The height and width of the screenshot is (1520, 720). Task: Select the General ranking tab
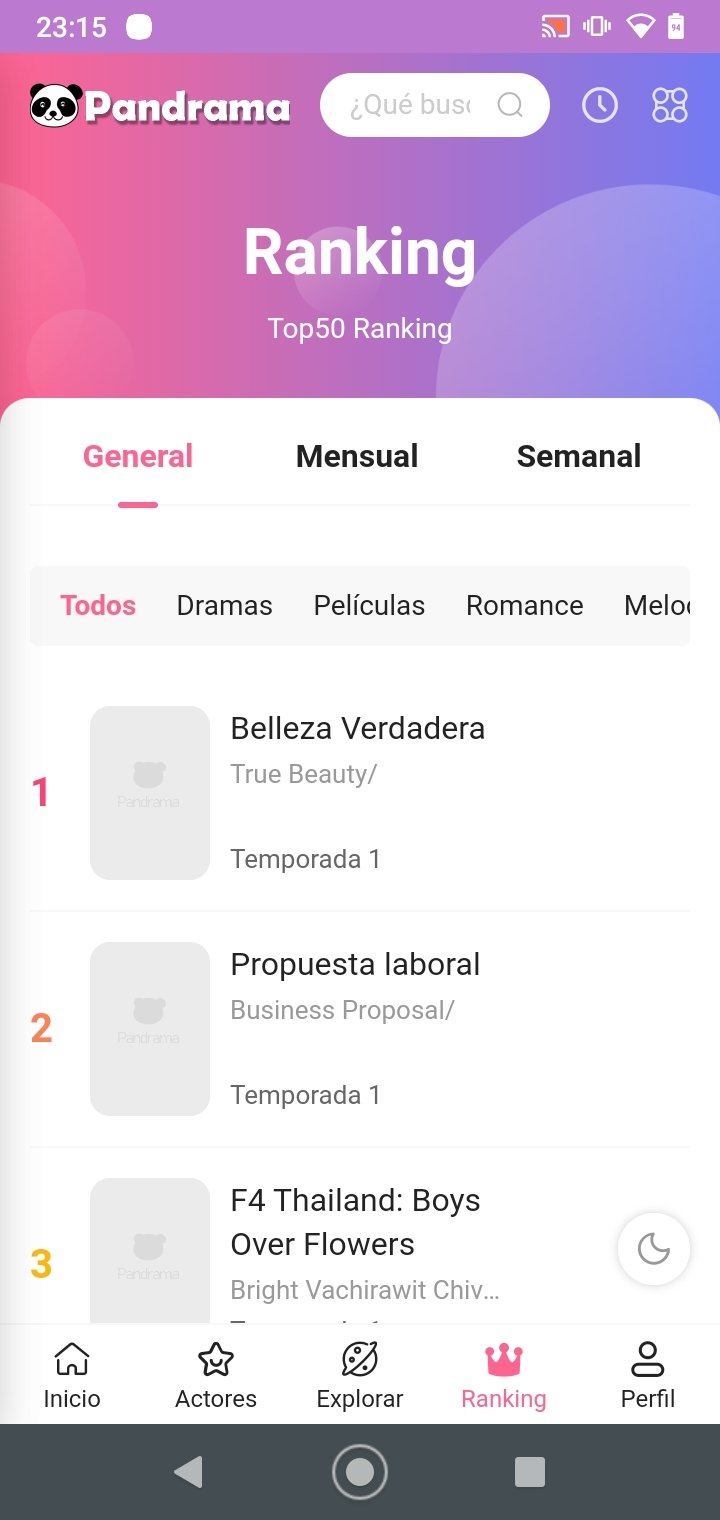point(138,456)
